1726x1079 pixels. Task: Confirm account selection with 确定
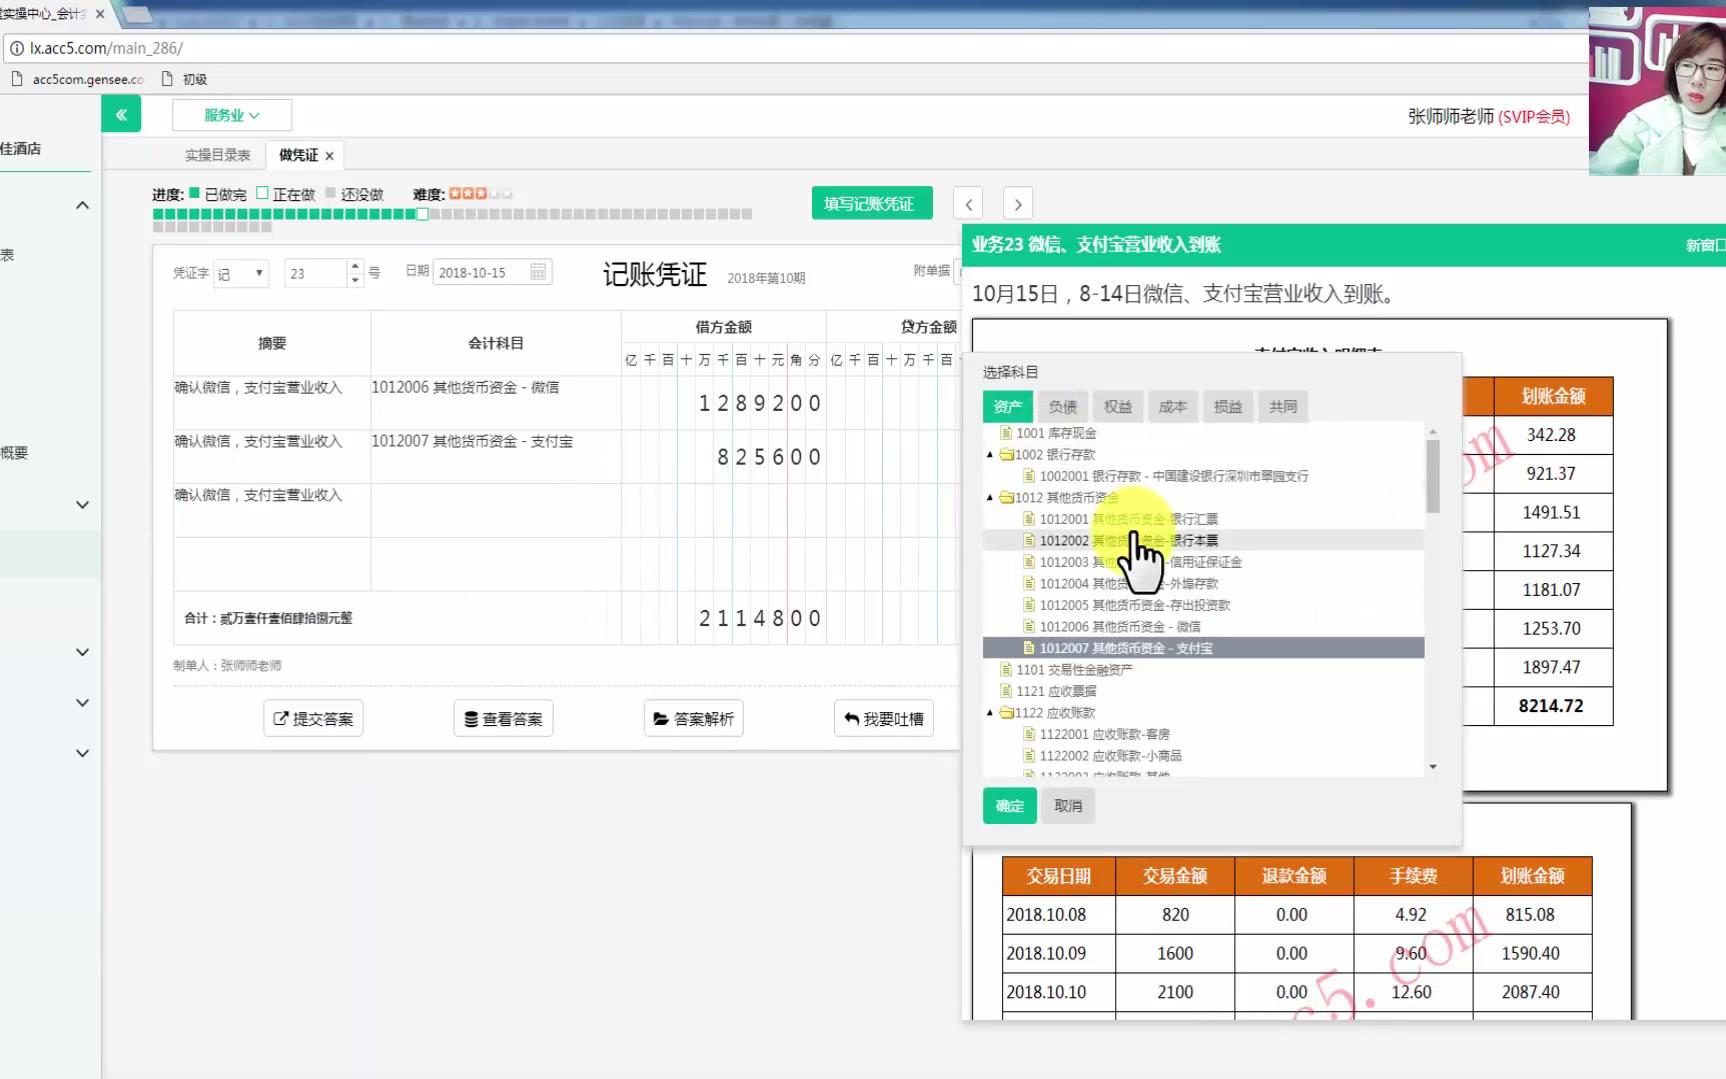(1008, 805)
